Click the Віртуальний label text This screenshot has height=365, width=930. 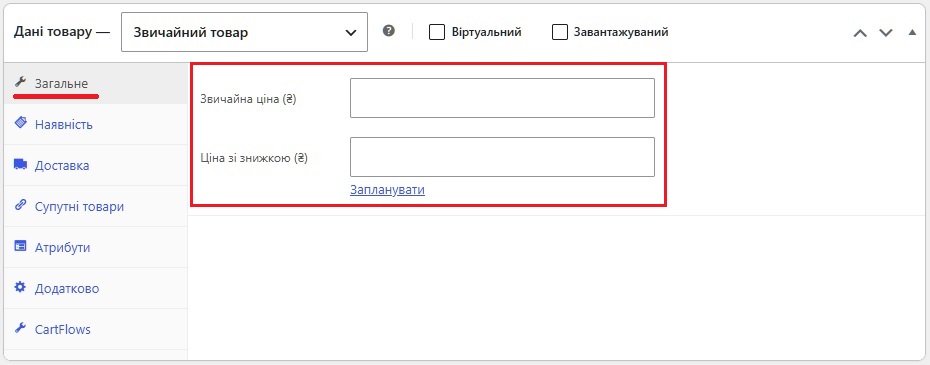tap(486, 32)
